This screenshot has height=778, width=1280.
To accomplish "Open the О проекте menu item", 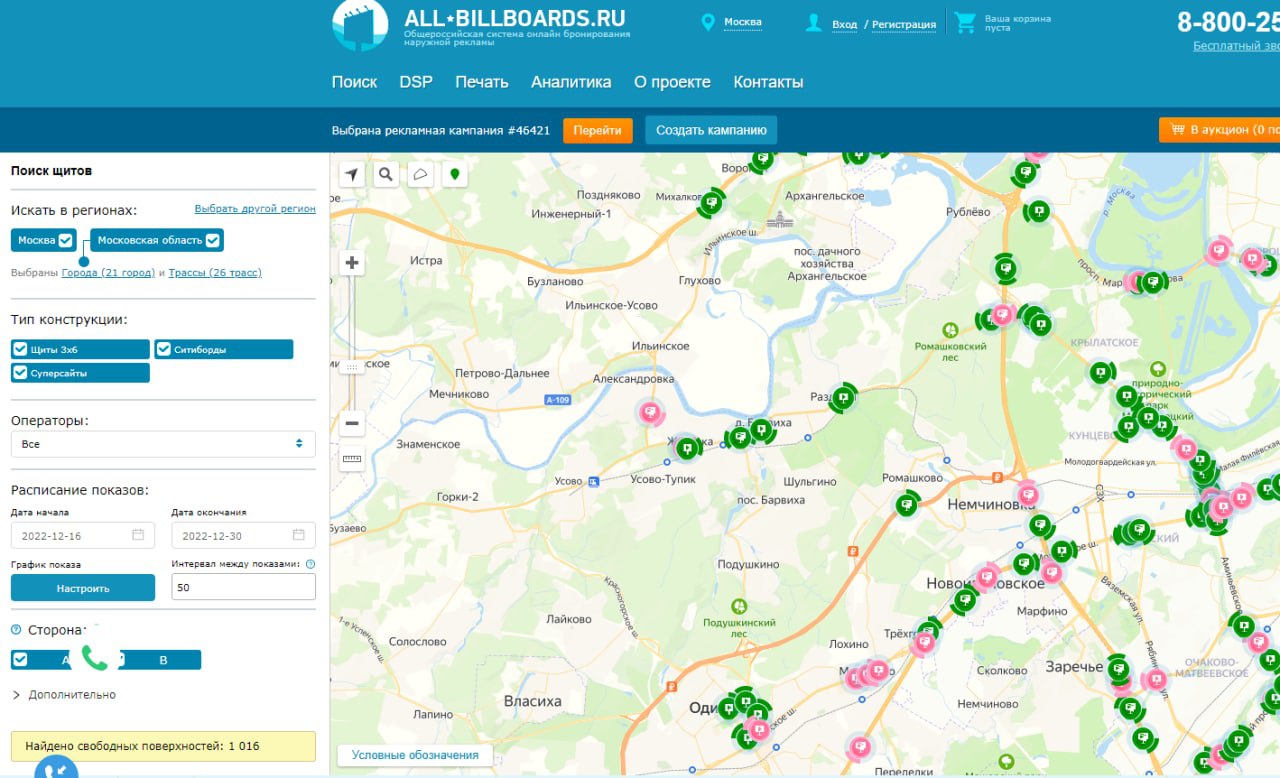I will coord(672,82).
